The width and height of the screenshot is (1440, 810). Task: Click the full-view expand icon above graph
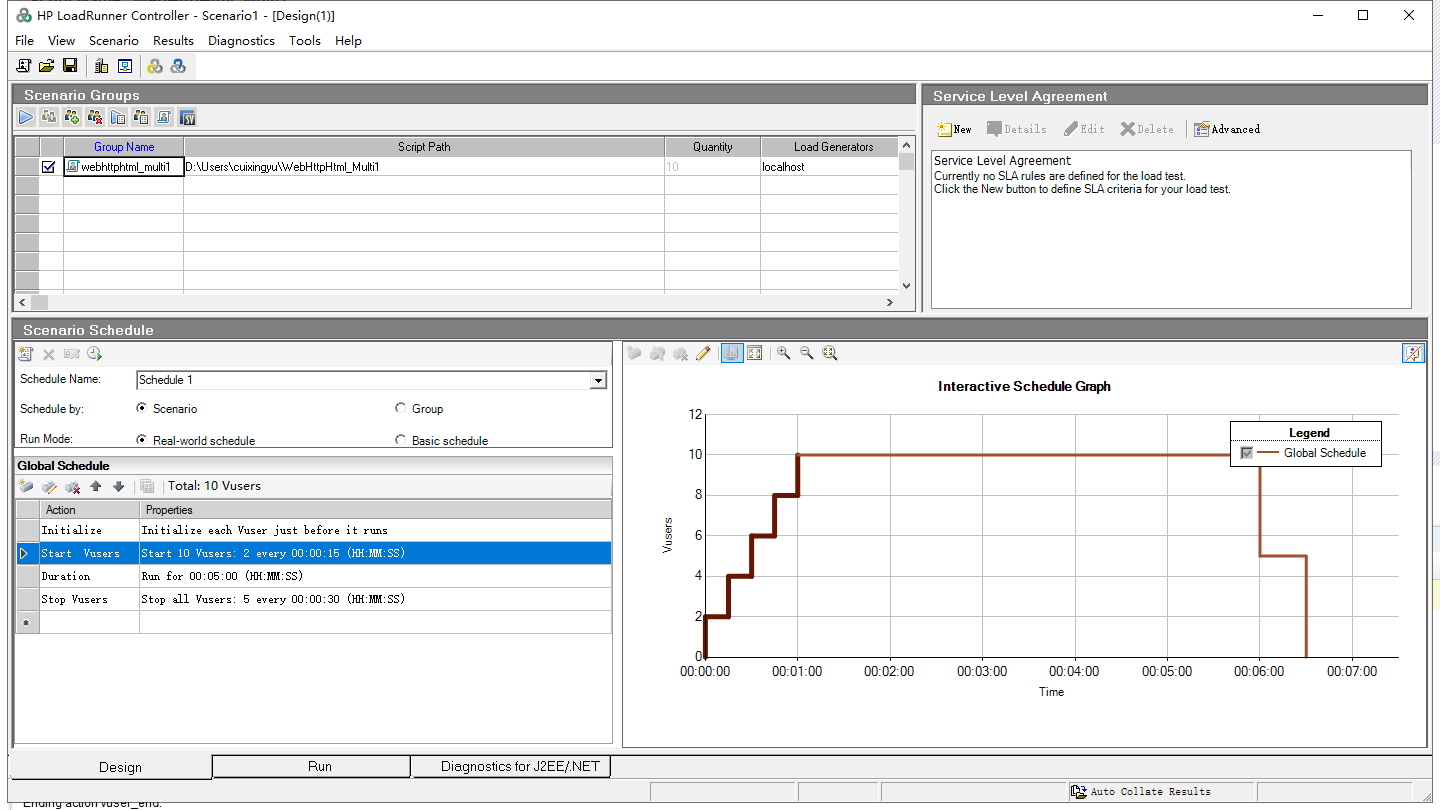pos(755,353)
